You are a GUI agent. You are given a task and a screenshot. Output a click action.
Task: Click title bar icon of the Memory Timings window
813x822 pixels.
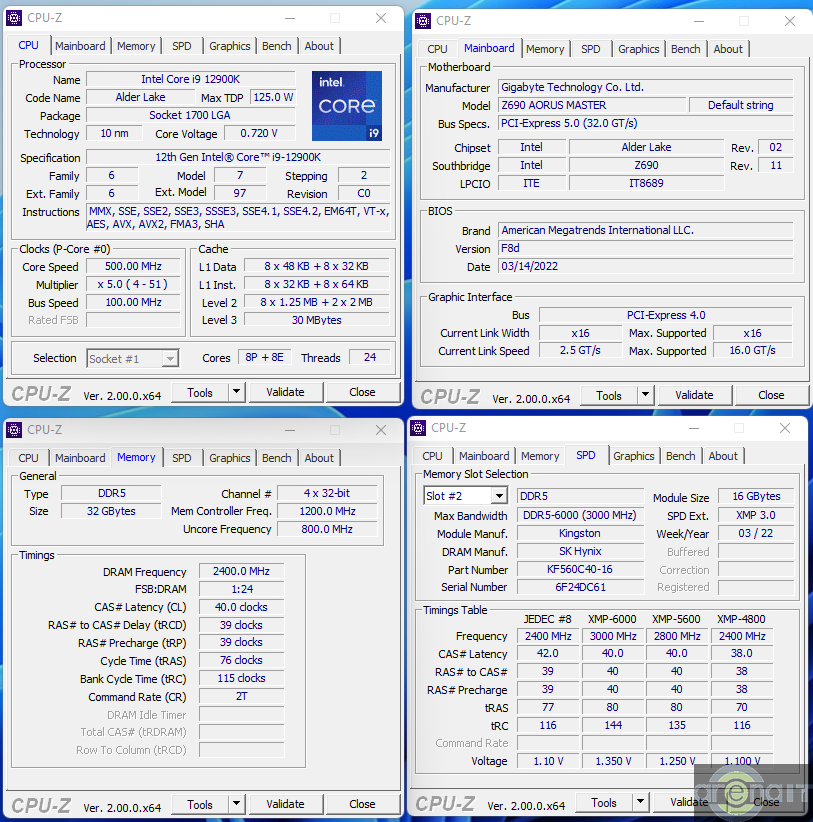coord(14,430)
